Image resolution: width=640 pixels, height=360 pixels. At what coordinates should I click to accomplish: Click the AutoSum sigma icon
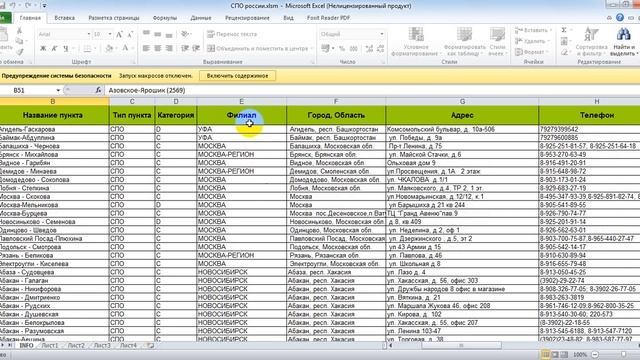564,30
